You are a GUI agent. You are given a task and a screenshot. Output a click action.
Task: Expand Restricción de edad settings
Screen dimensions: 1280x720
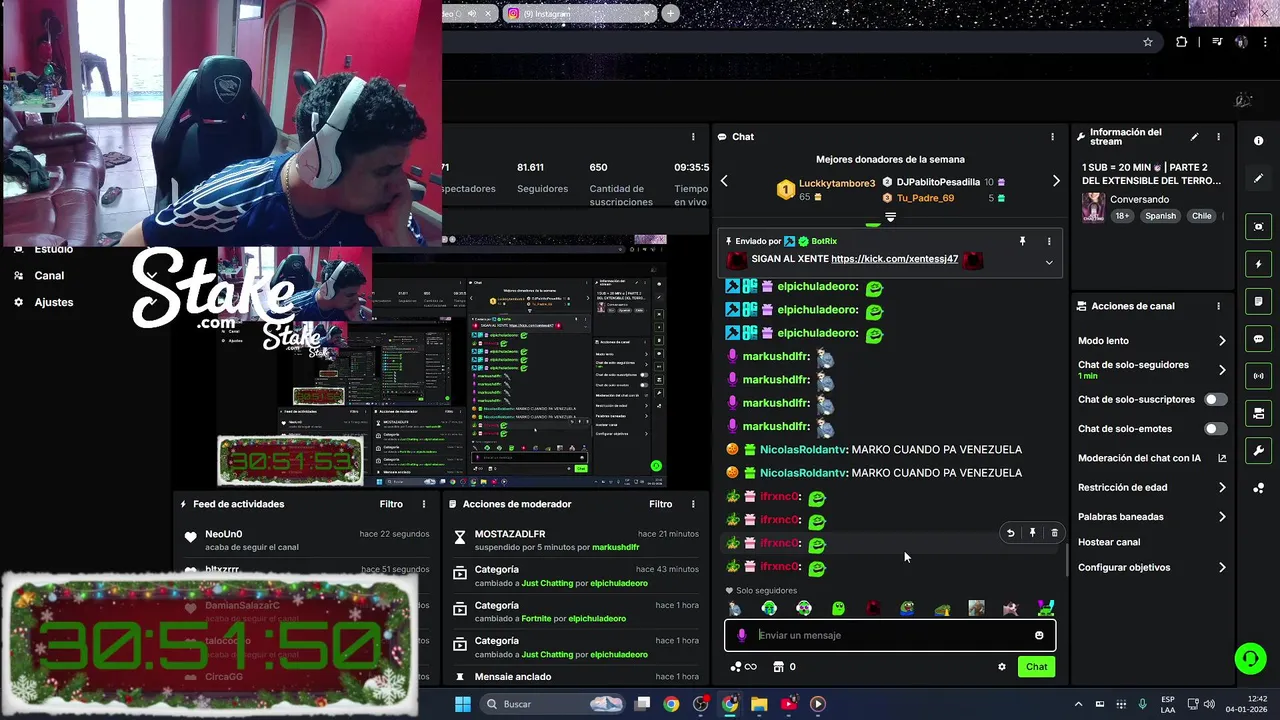[x=1222, y=488]
